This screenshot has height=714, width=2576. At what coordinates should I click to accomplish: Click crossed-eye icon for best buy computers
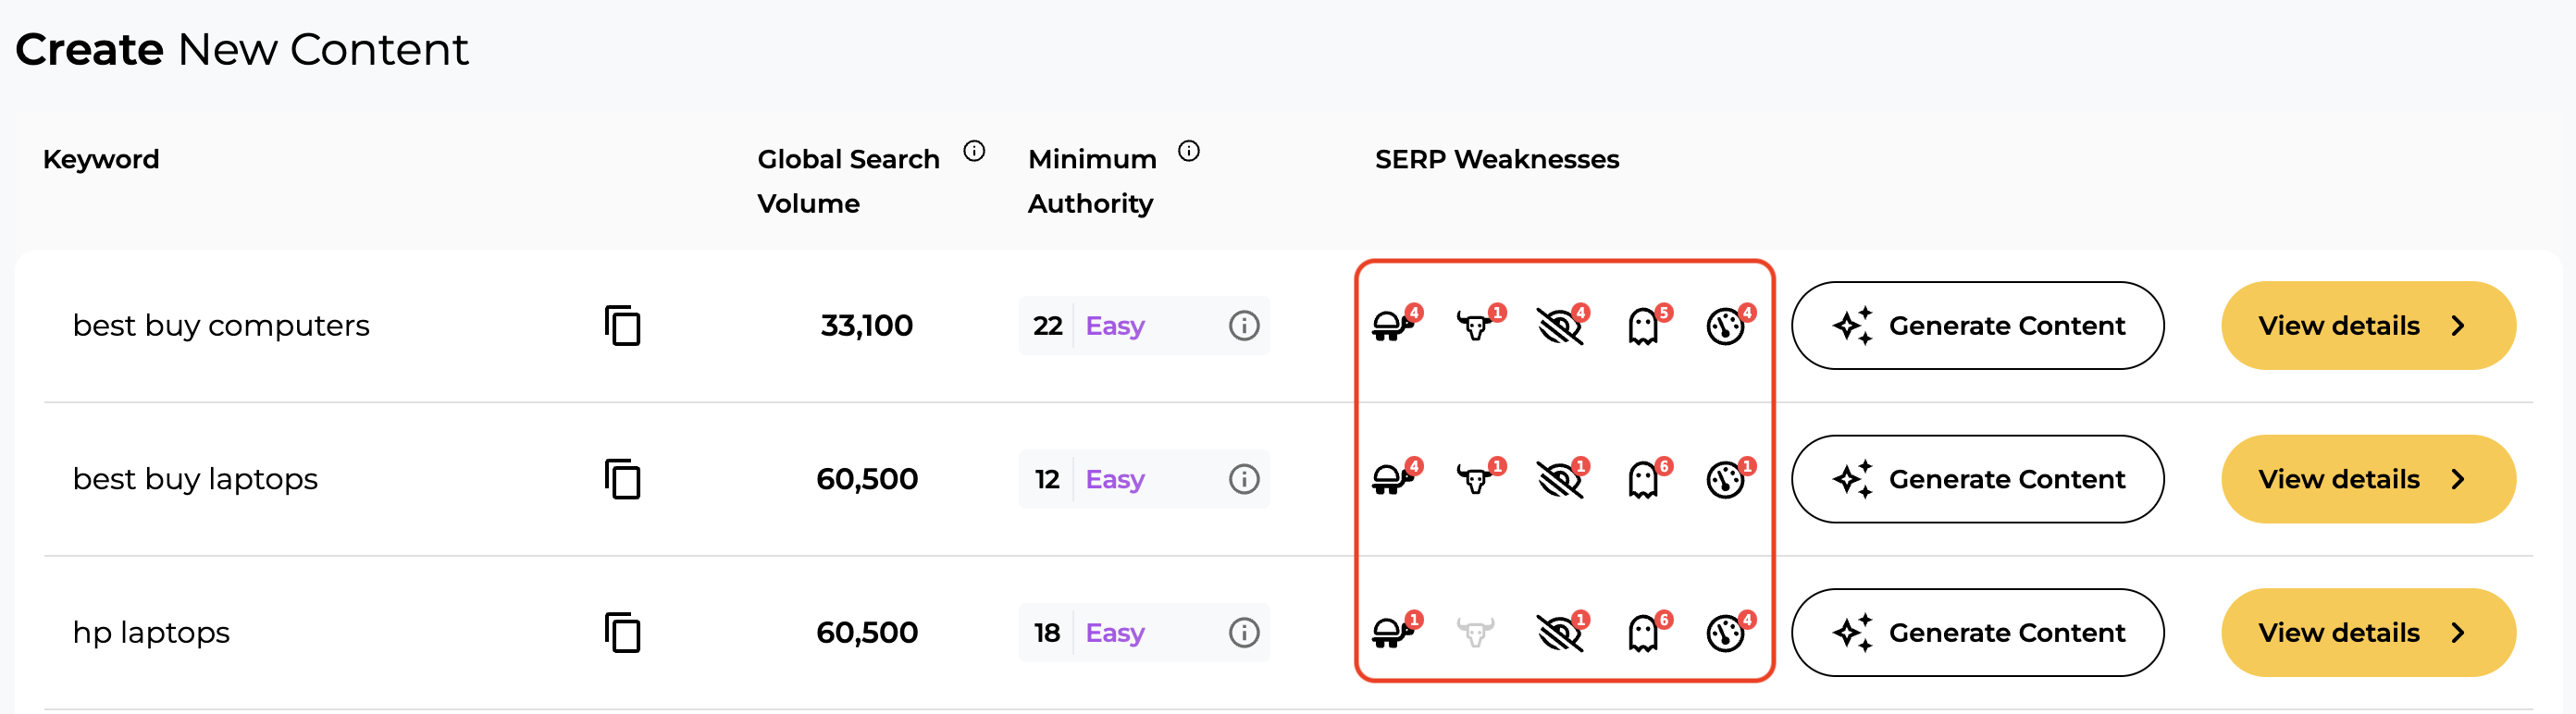[x=1559, y=326]
